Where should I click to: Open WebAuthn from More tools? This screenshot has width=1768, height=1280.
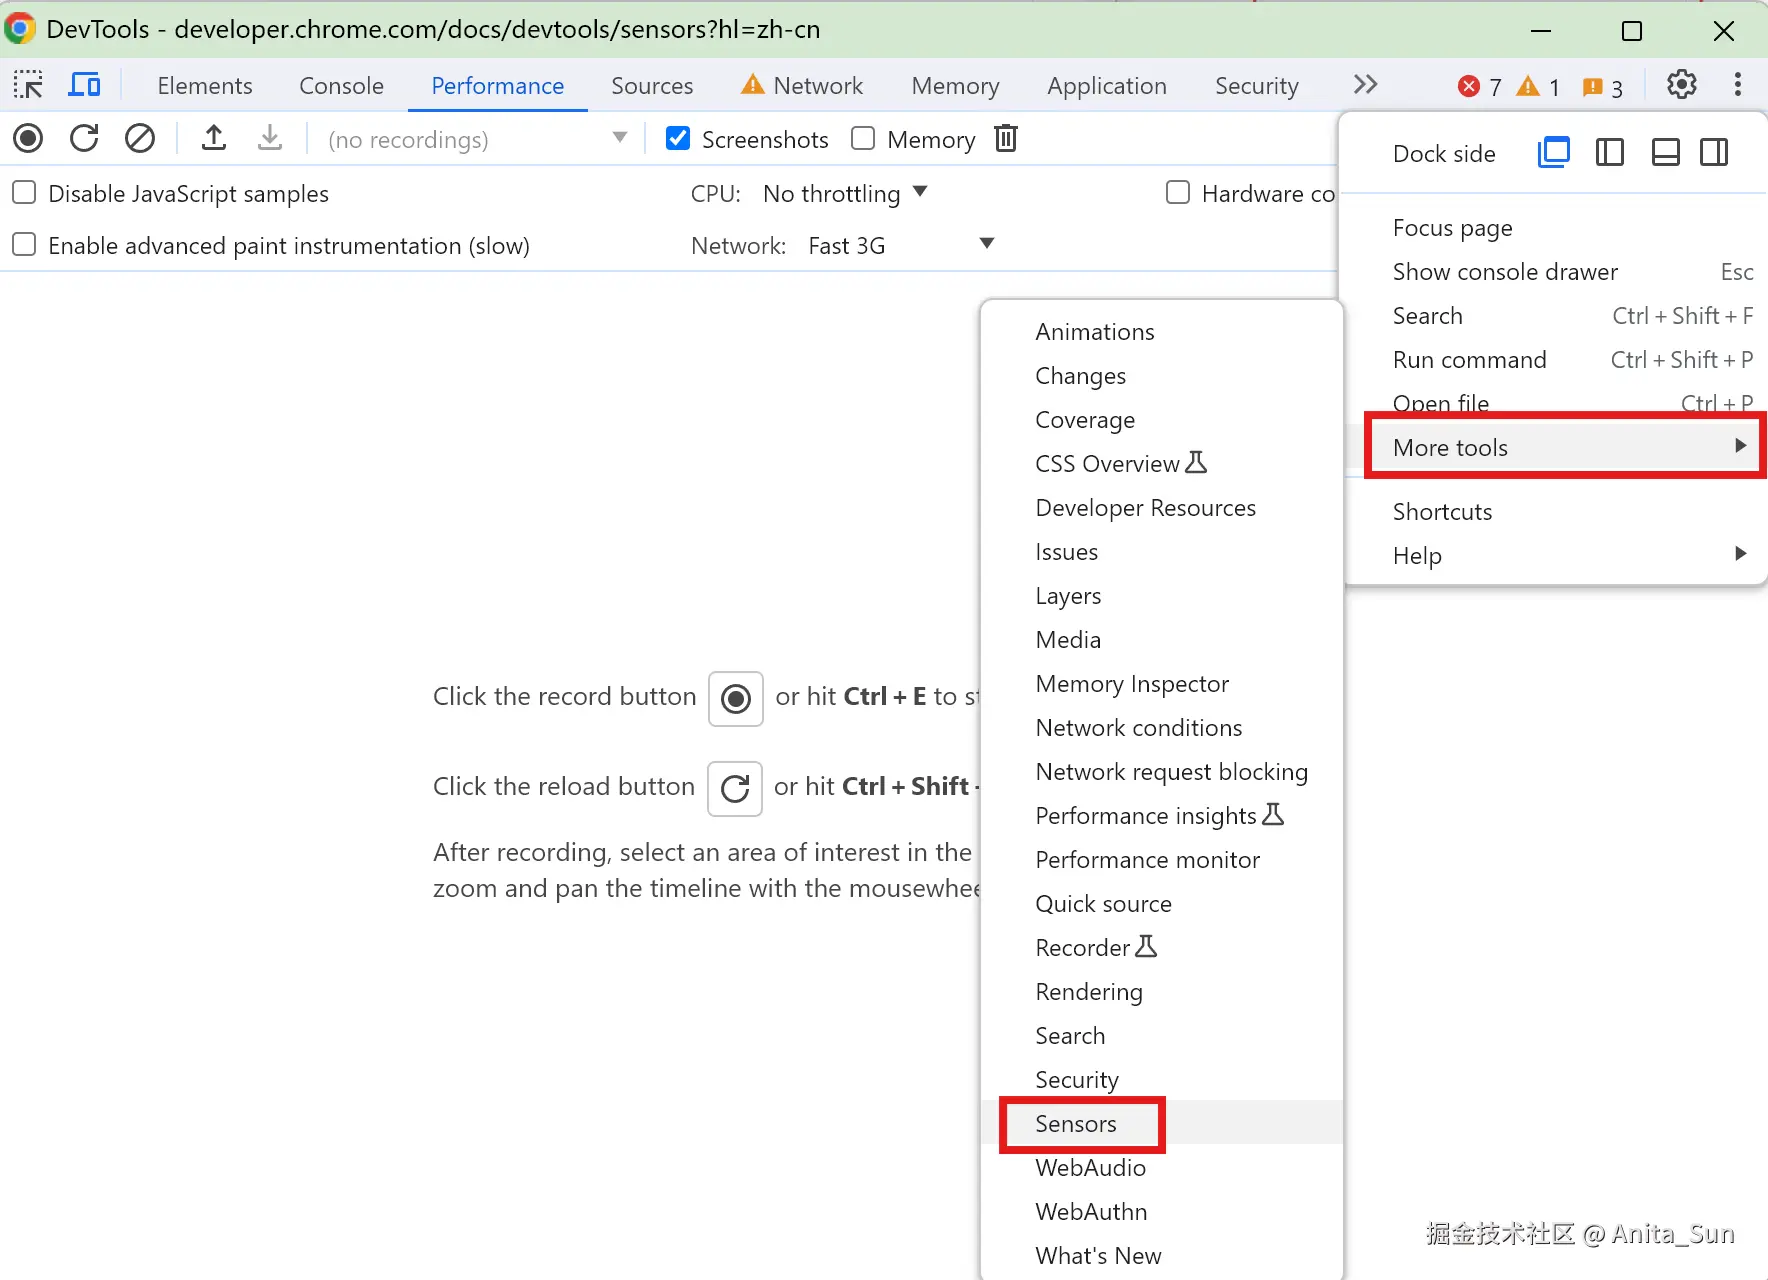(x=1162, y=1212)
